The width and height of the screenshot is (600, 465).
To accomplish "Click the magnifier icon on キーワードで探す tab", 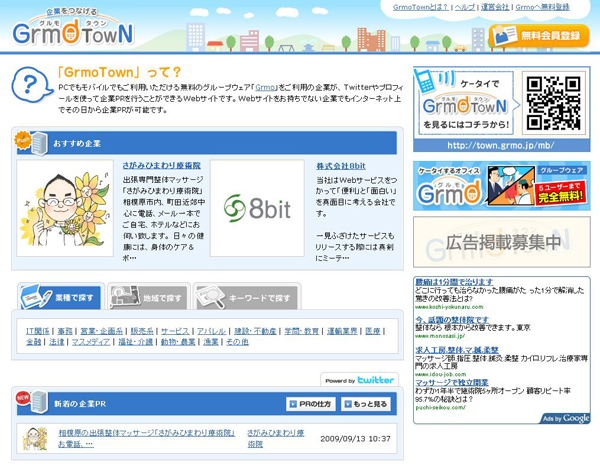I will coord(211,297).
